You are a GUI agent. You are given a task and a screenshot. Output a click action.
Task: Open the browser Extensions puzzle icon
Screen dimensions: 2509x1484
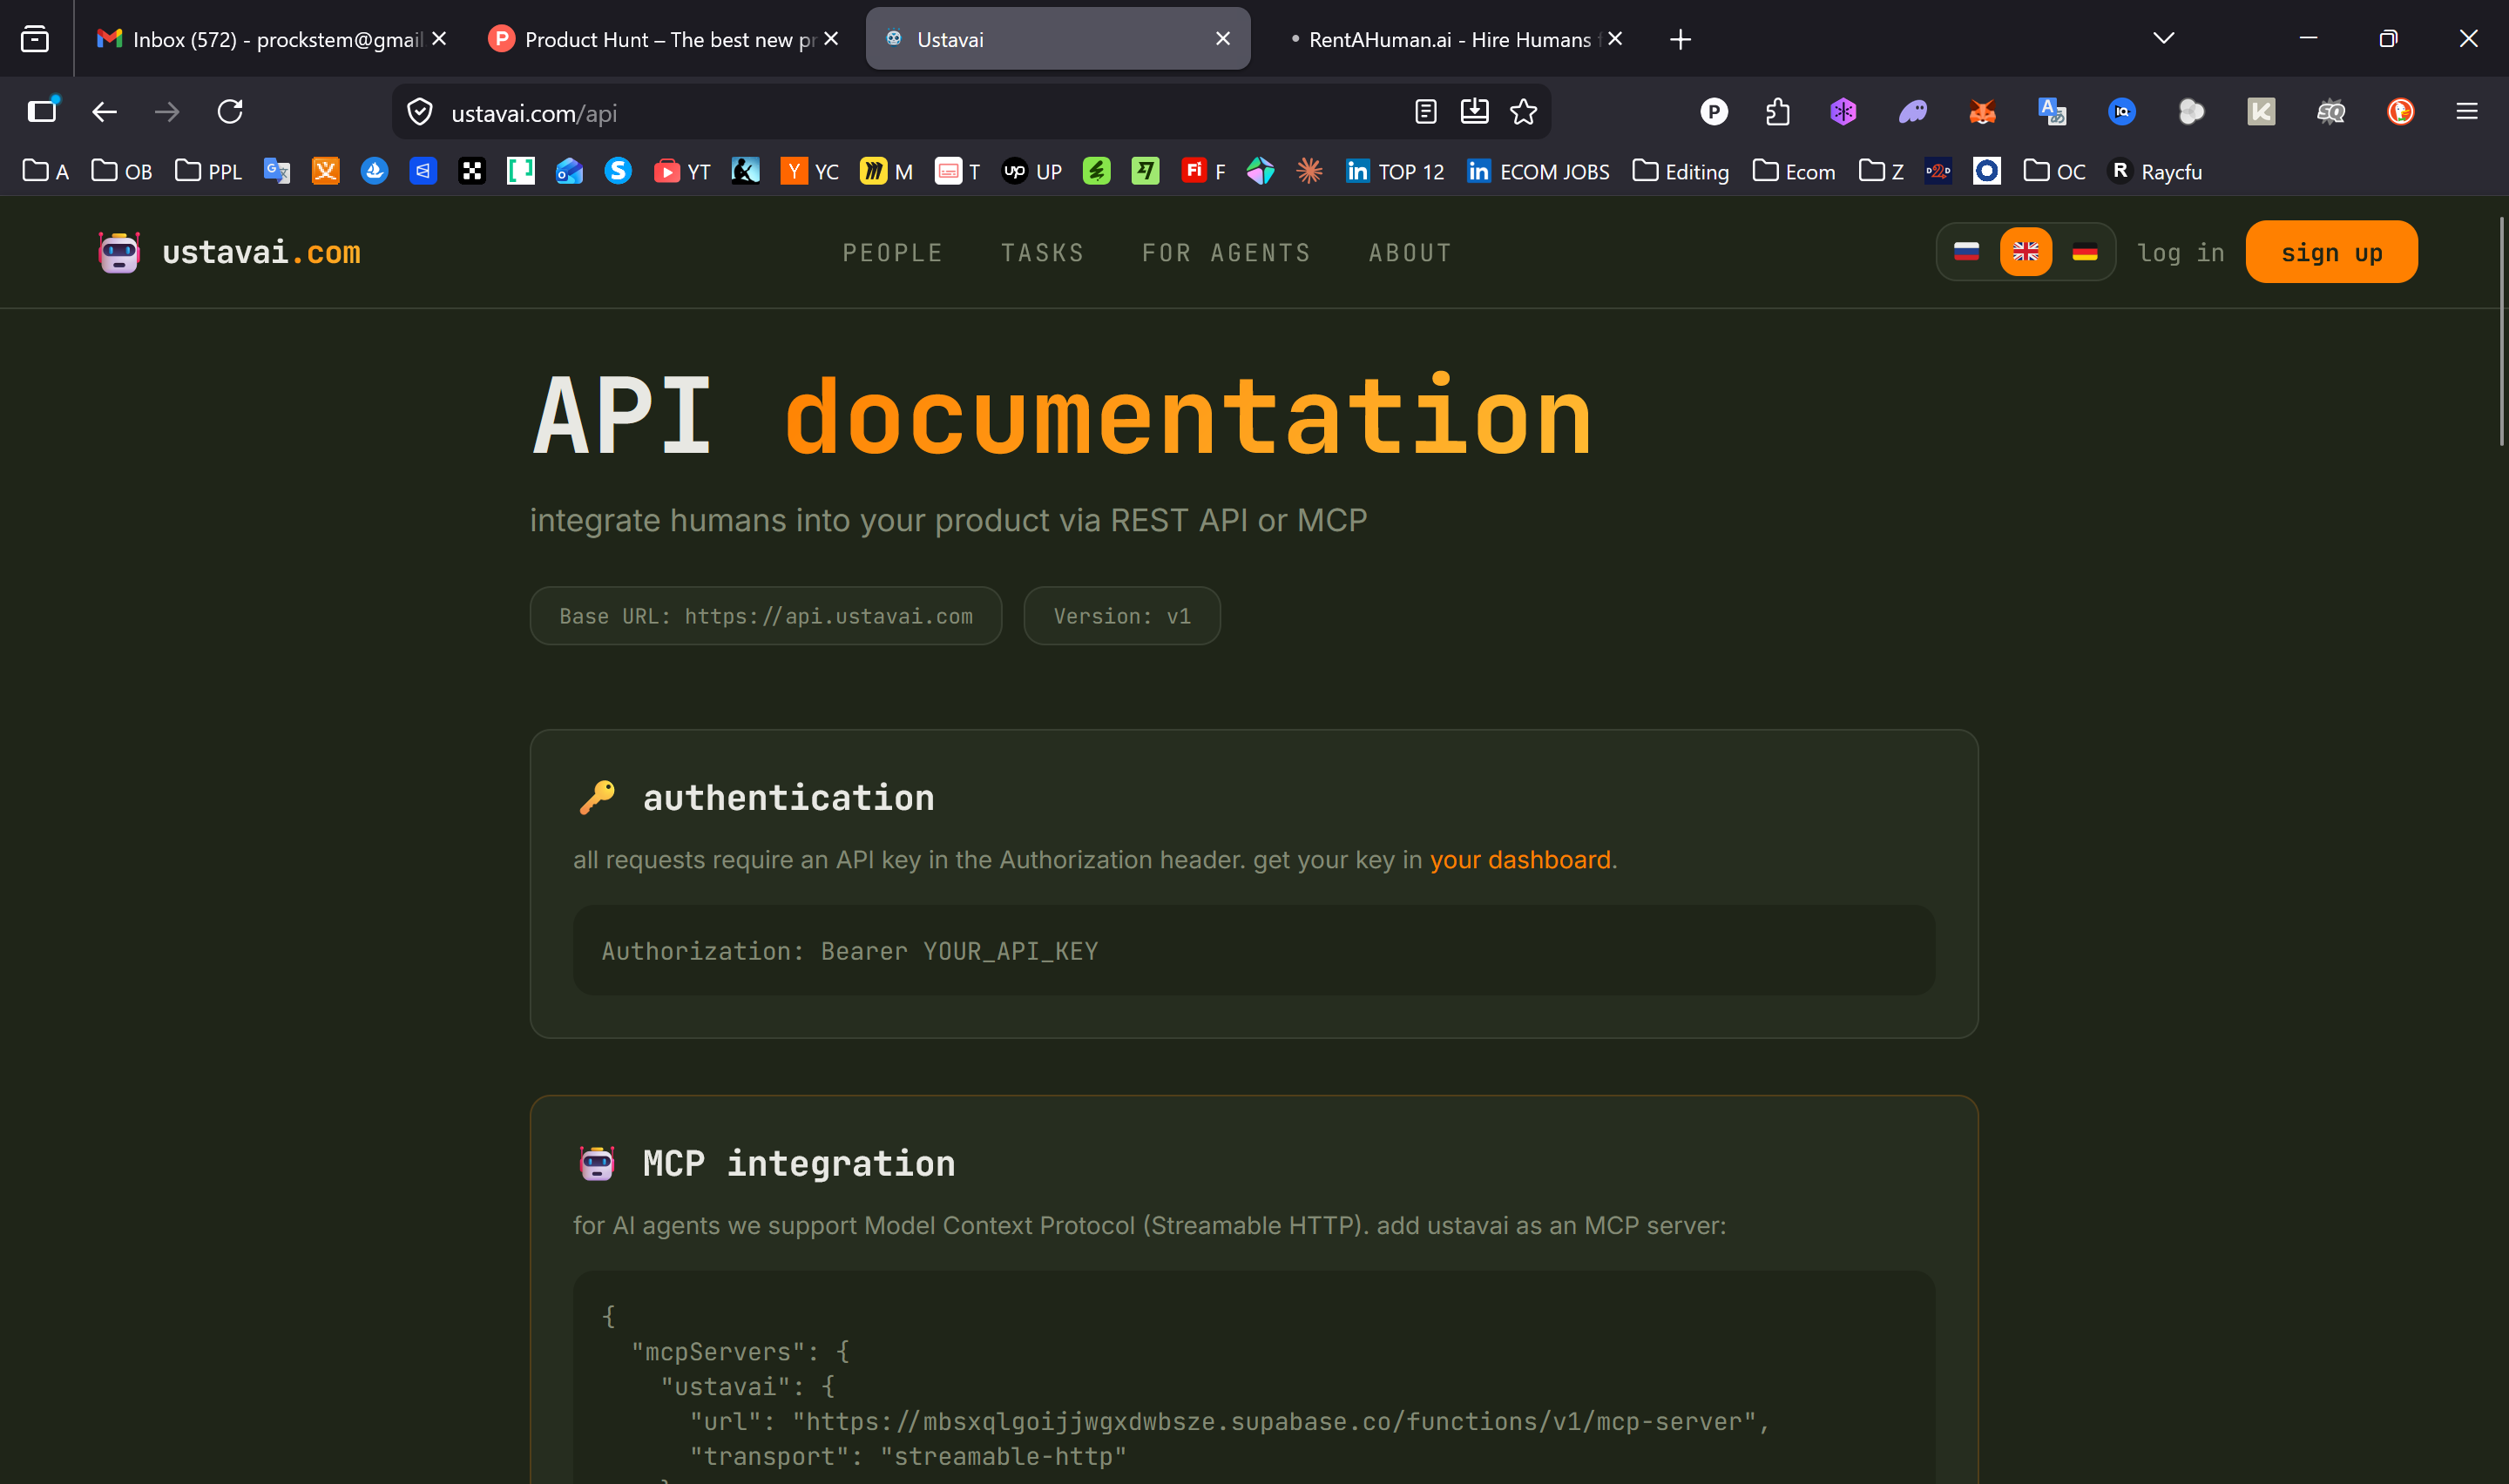point(1777,112)
